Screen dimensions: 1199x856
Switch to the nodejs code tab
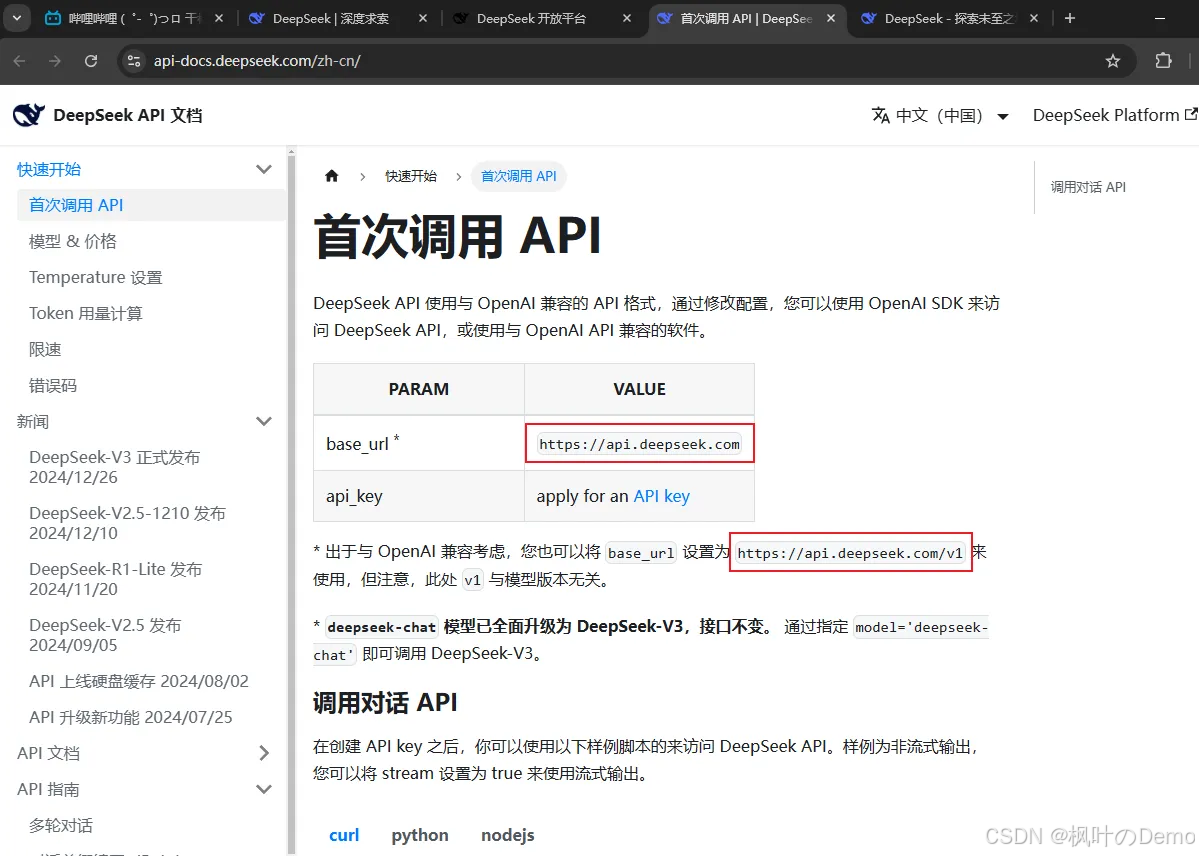(x=507, y=834)
